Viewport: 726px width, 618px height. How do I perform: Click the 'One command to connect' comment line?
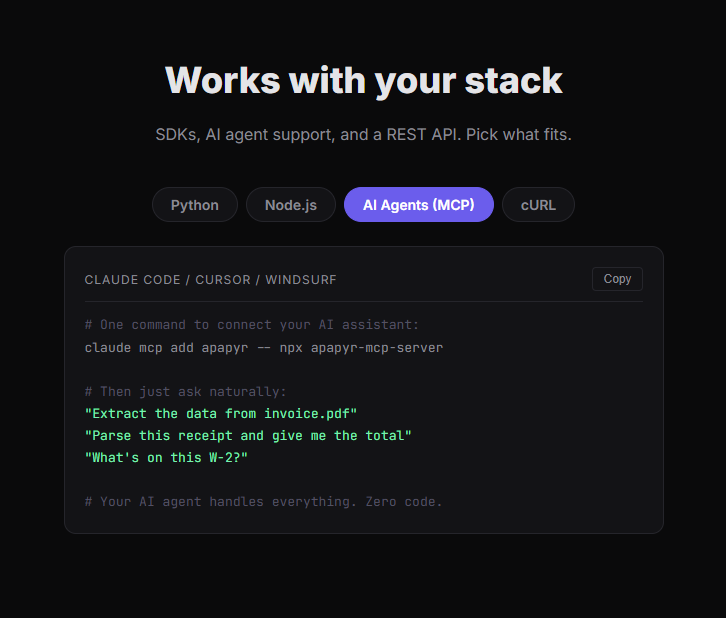[x=251, y=325]
